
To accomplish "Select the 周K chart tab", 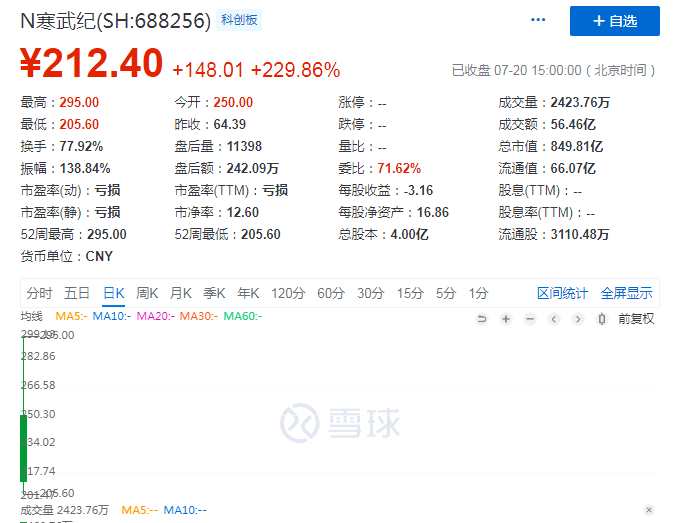I will point(147,293).
